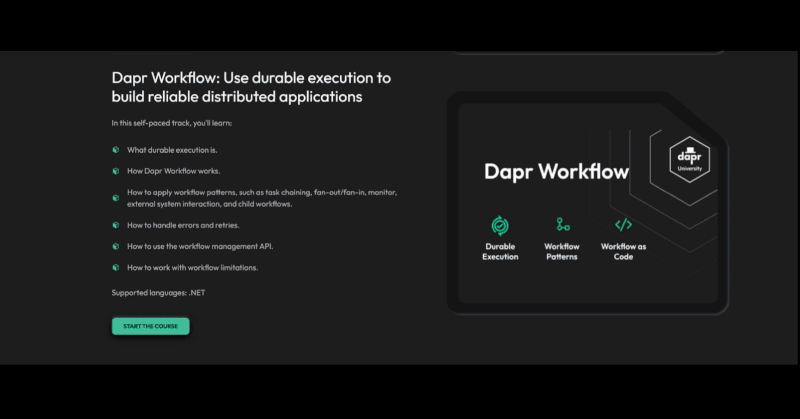Click the Durable Execution icon

500,226
